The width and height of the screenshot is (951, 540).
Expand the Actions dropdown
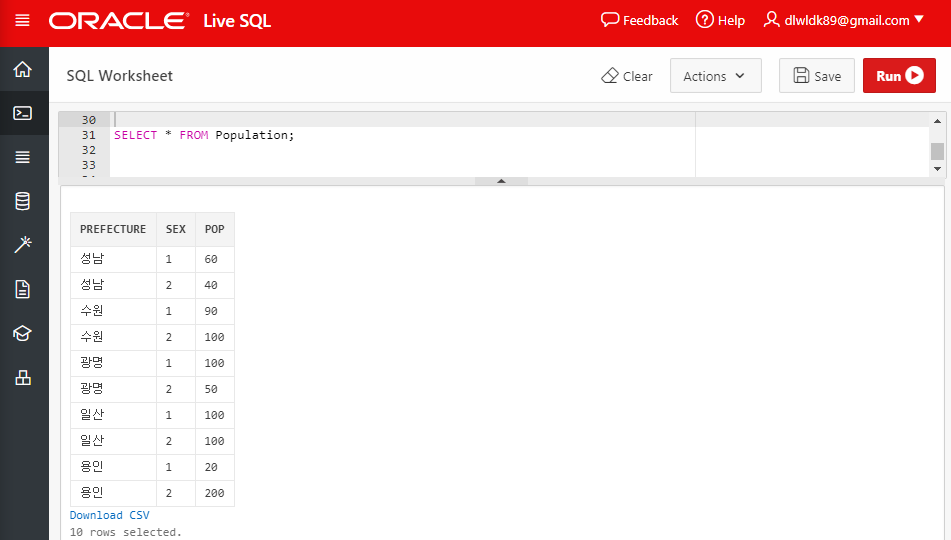pyautogui.click(x=715, y=76)
